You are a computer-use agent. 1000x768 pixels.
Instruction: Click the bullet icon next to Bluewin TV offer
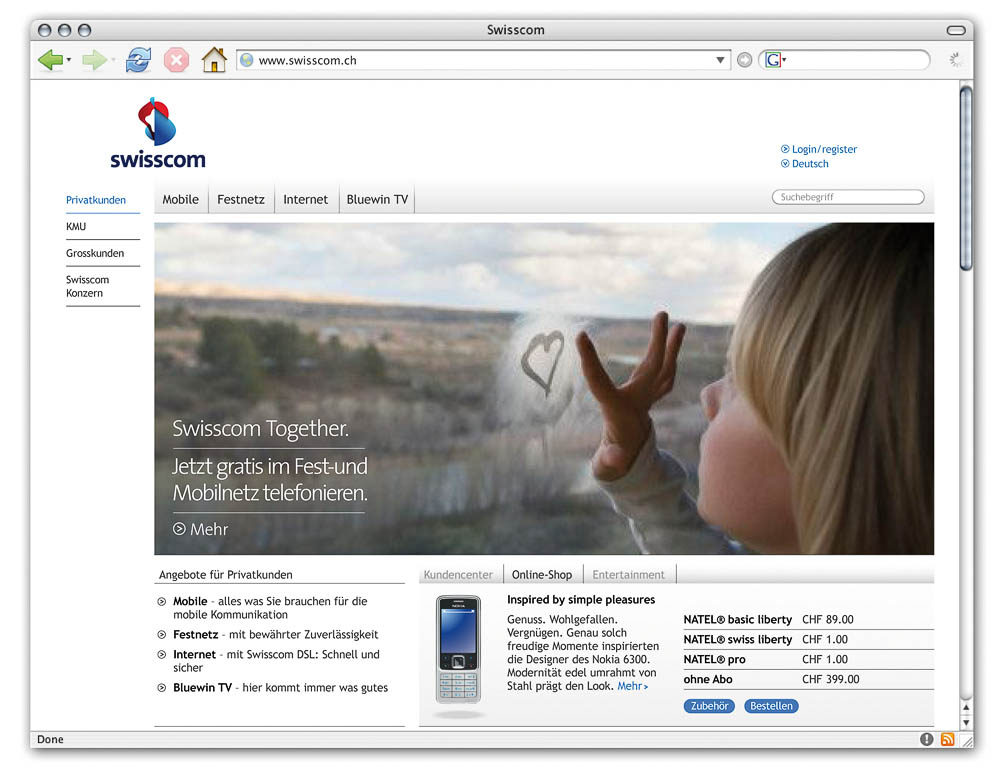pyautogui.click(x=162, y=687)
